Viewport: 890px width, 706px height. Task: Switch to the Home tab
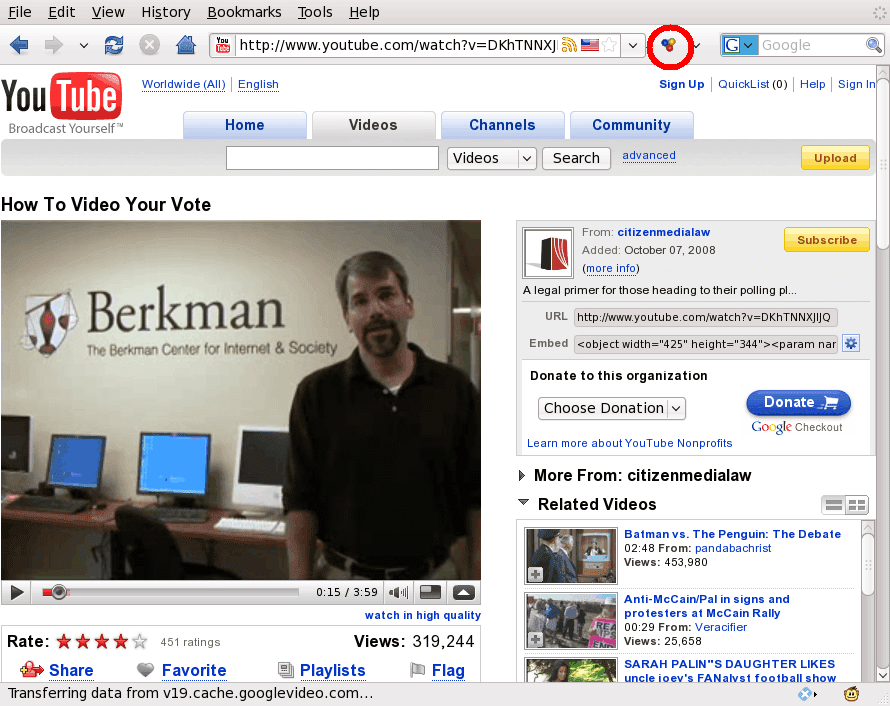click(x=245, y=125)
